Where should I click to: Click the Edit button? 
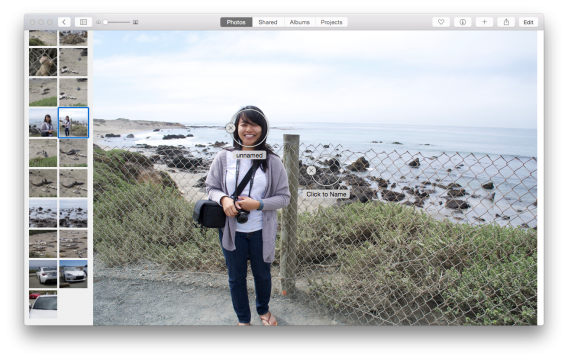click(529, 22)
